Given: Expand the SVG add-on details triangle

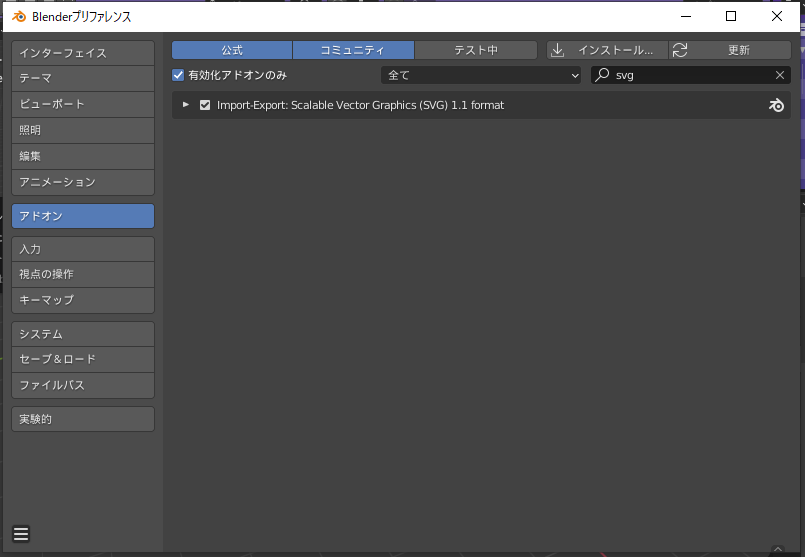Looking at the screenshot, I should 186,105.
